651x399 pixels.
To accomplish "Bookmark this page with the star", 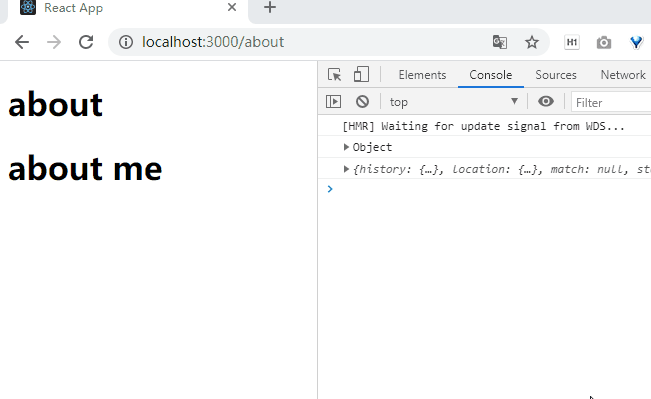I will point(532,42).
